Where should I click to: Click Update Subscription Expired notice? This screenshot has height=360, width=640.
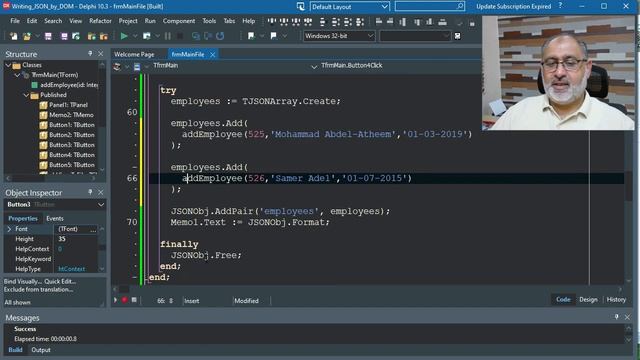pos(513,7)
